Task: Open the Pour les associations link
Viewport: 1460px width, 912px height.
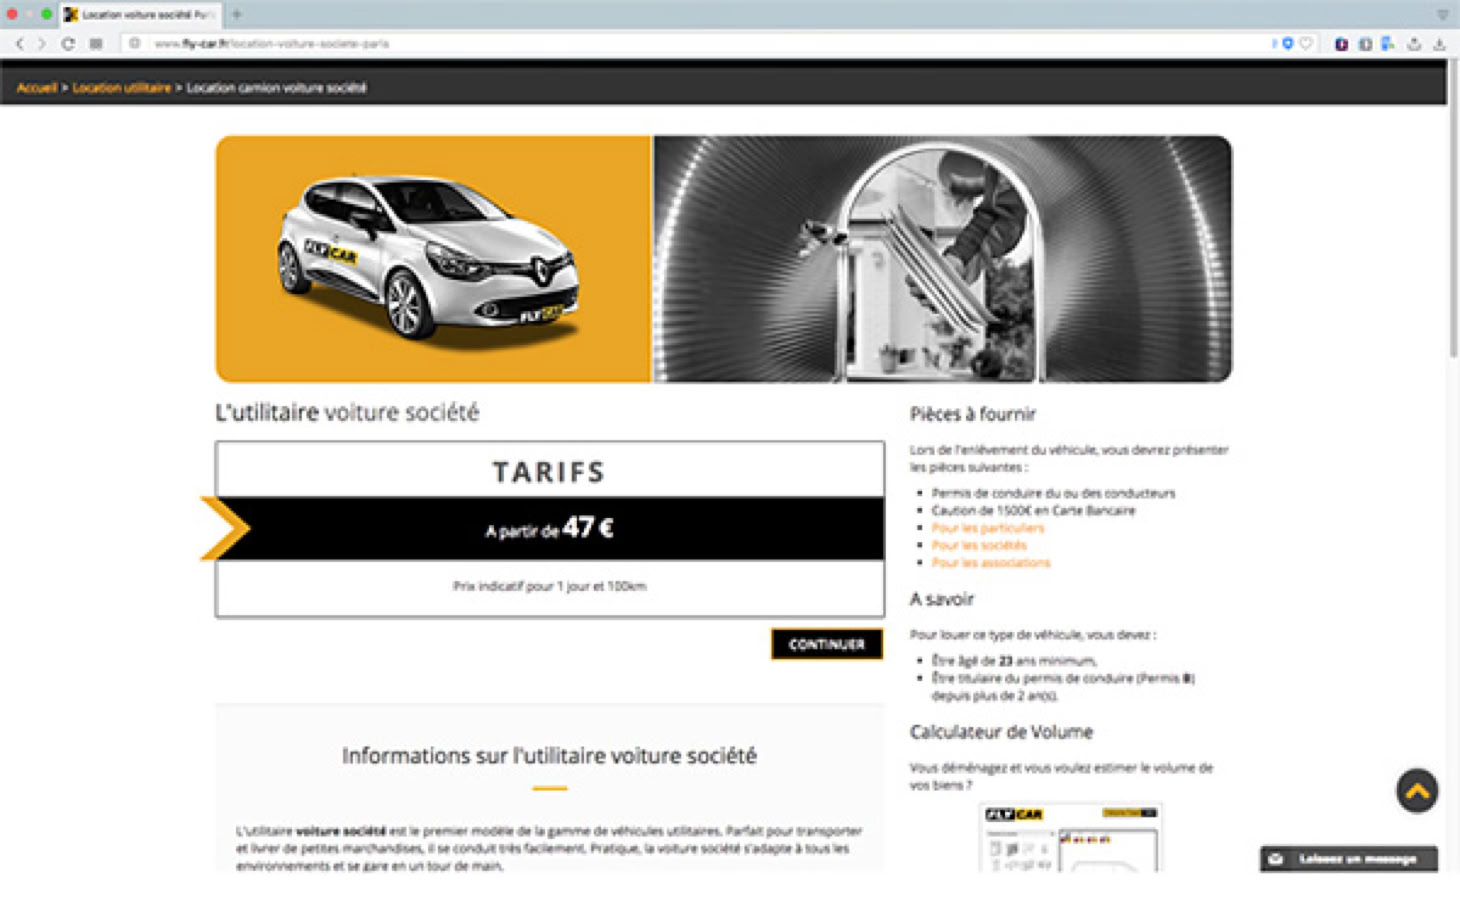Action: 990,563
